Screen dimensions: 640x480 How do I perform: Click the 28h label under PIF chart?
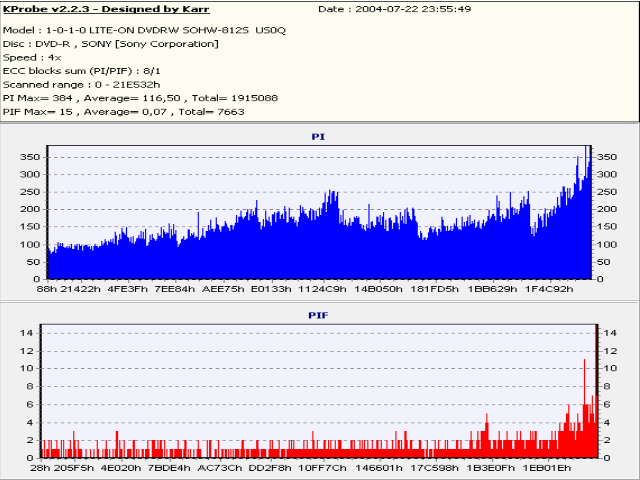coord(40,468)
